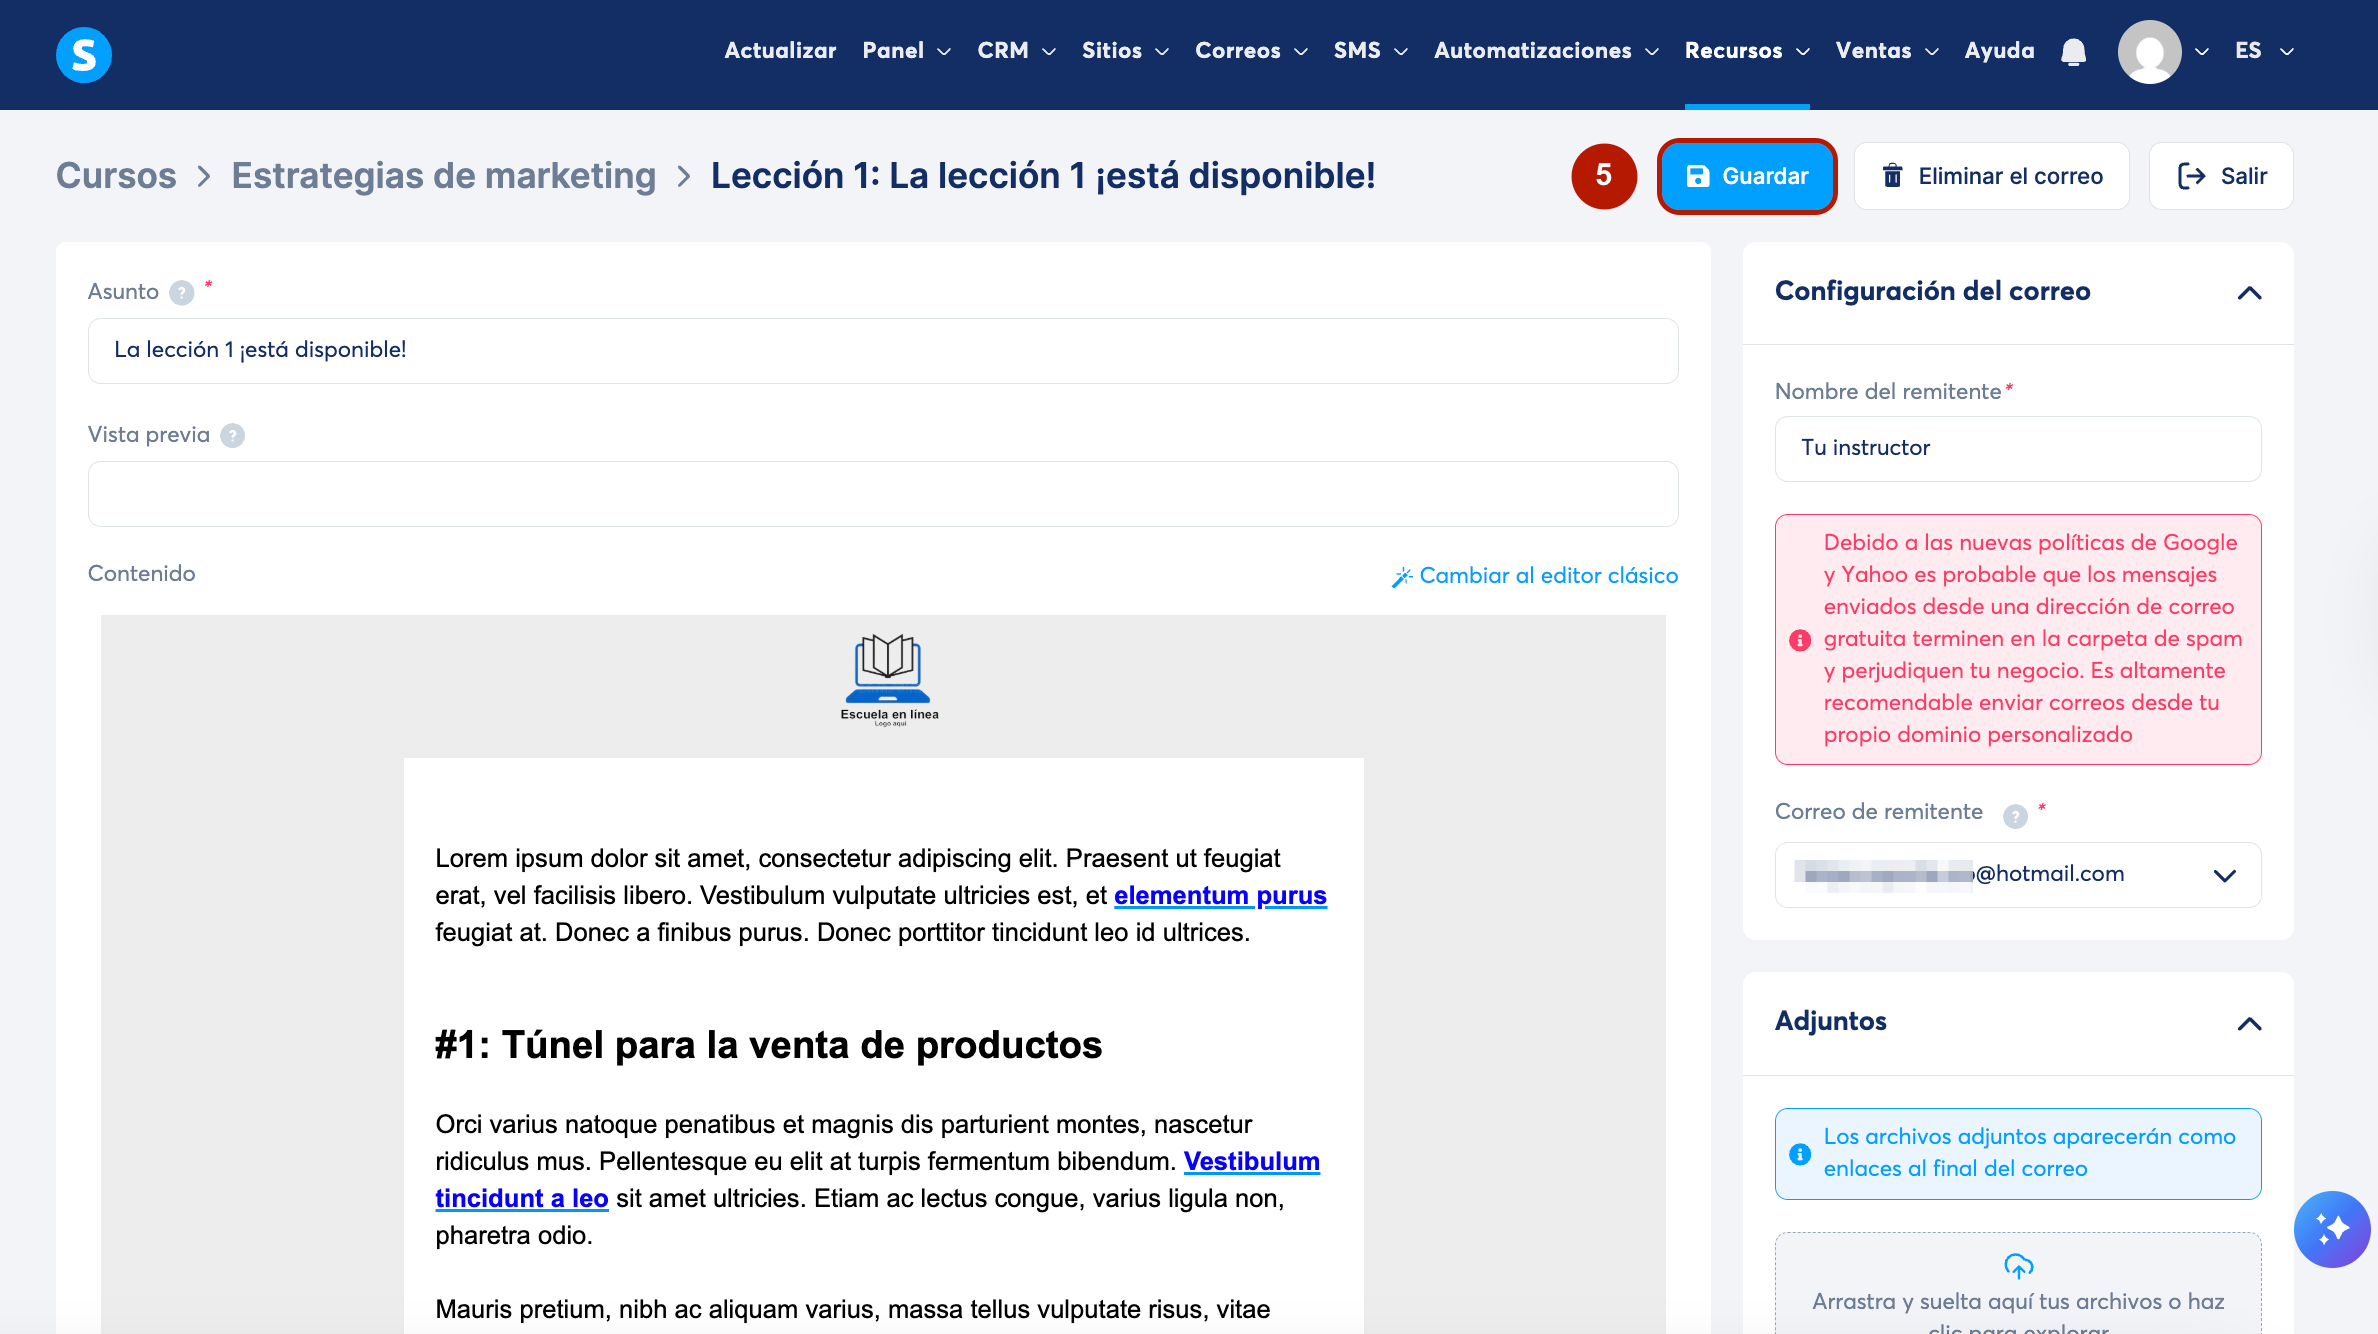The image size is (2378, 1334).
Task: Open the AI assistant sparkle button
Action: [x=2331, y=1229]
